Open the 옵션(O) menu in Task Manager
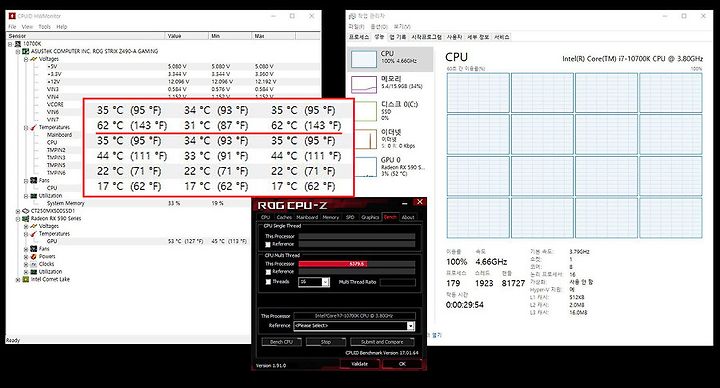Image resolution: width=720 pixels, height=388 pixels. click(379, 27)
